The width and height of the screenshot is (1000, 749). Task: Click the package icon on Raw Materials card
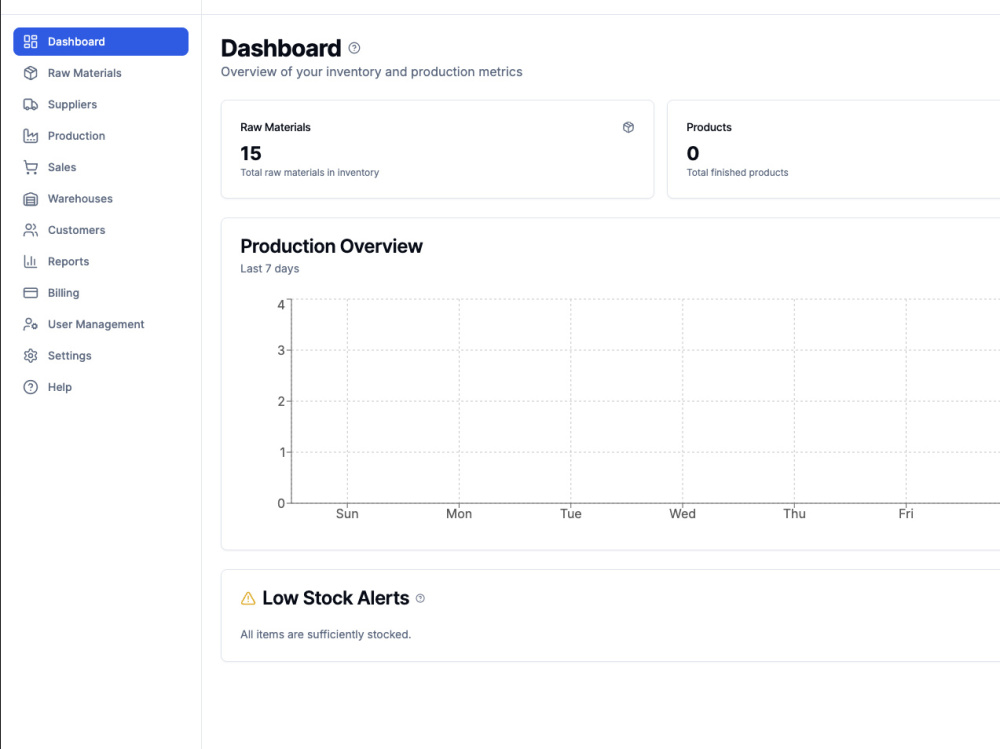(628, 127)
